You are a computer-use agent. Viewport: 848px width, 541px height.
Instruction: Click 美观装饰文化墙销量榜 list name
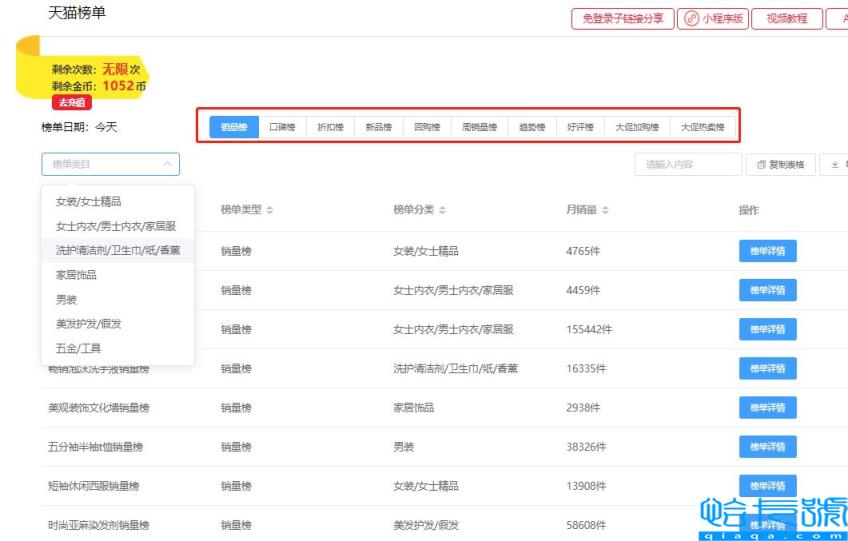pyautogui.click(x=98, y=408)
